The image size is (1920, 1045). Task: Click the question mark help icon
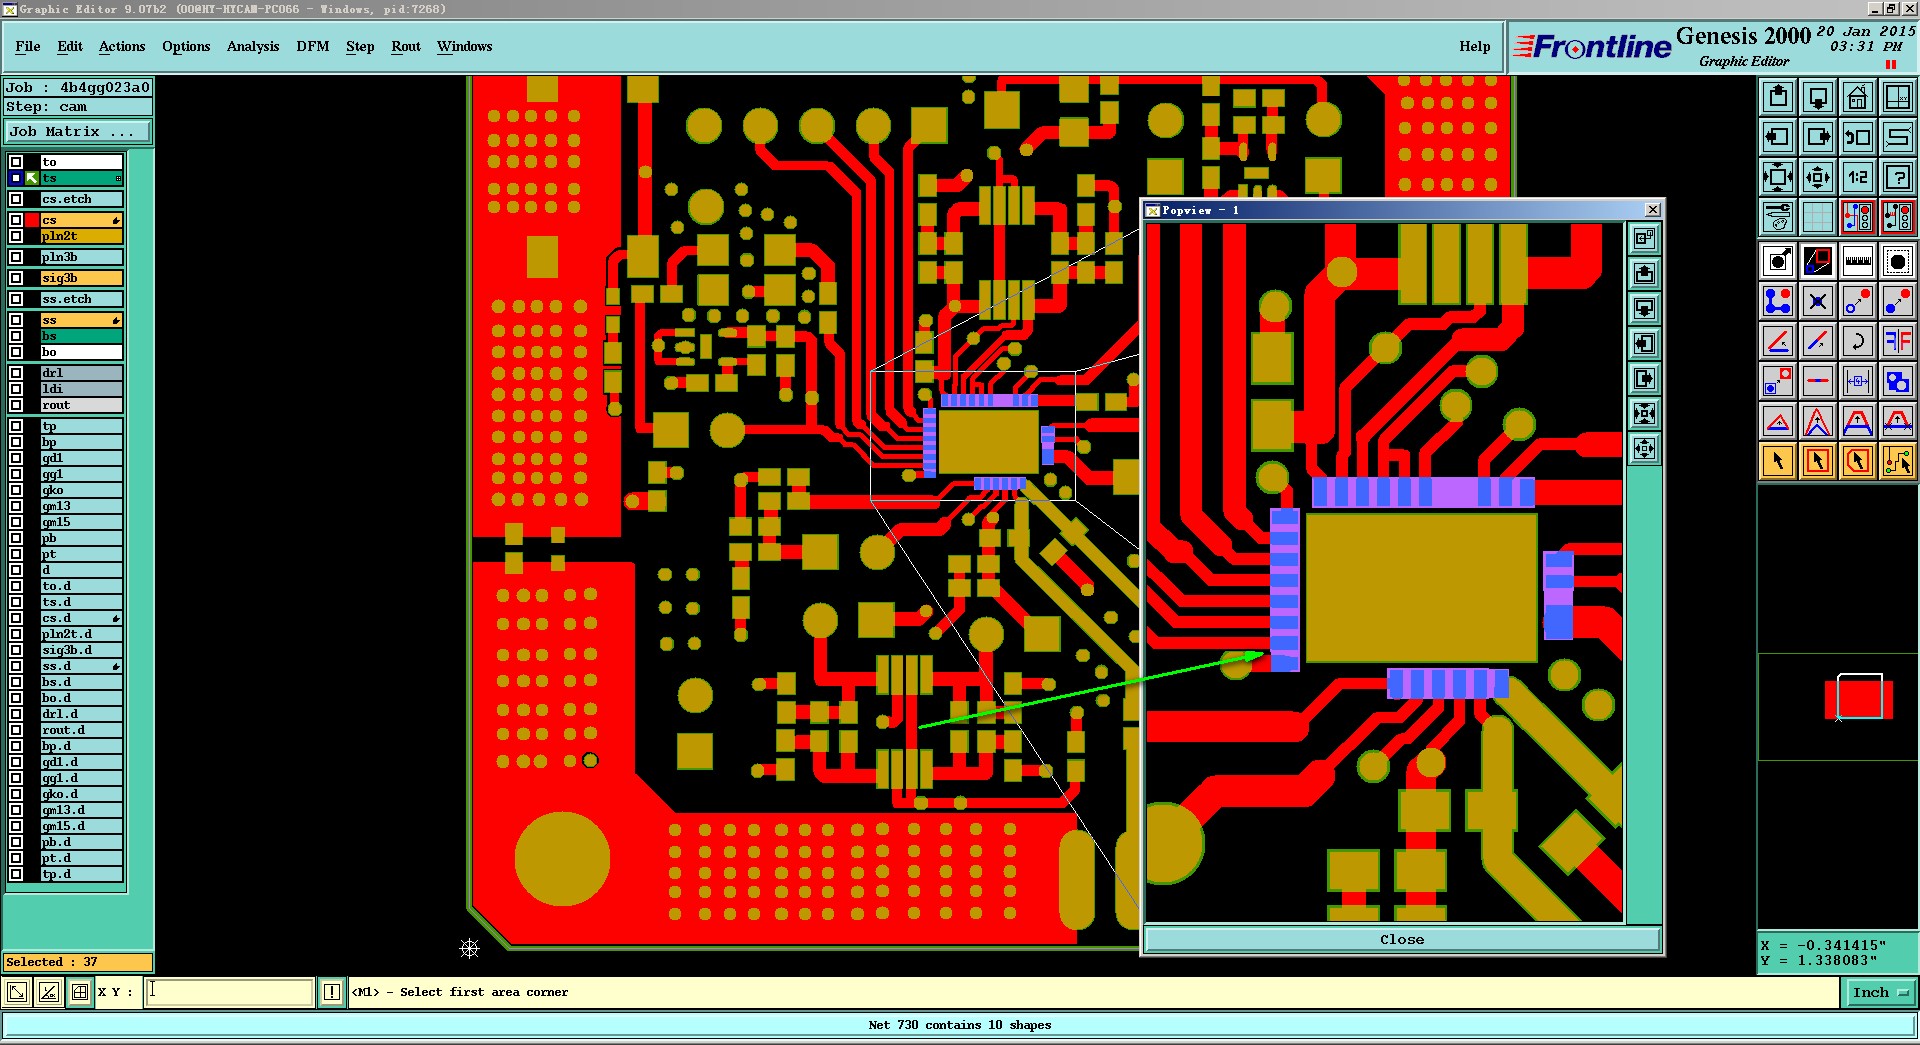(x=1898, y=177)
